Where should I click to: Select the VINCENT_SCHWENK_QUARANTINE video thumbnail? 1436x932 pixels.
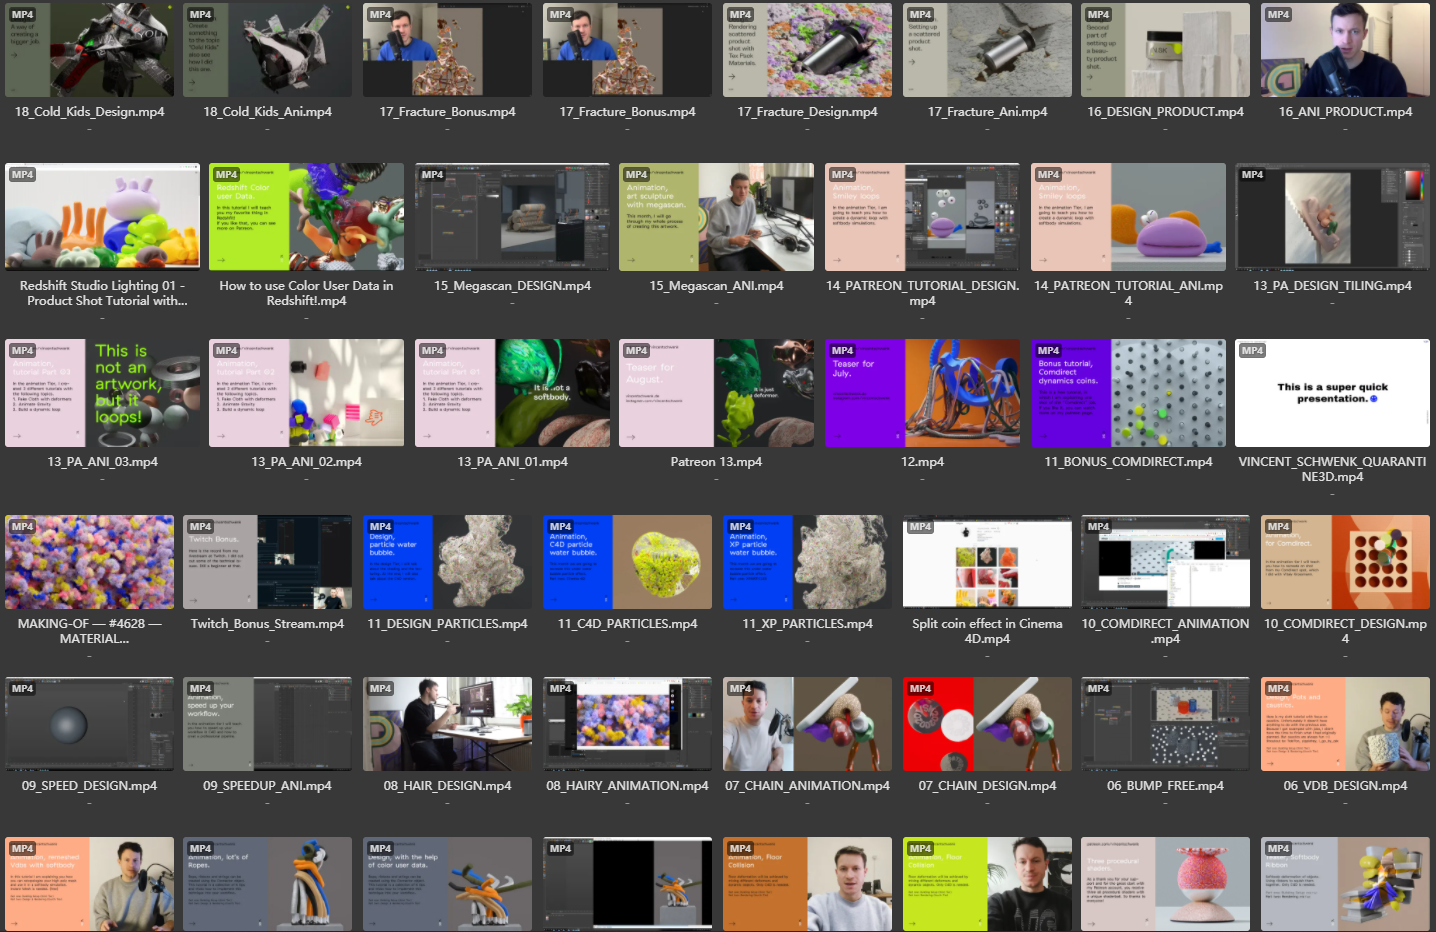tap(1332, 393)
